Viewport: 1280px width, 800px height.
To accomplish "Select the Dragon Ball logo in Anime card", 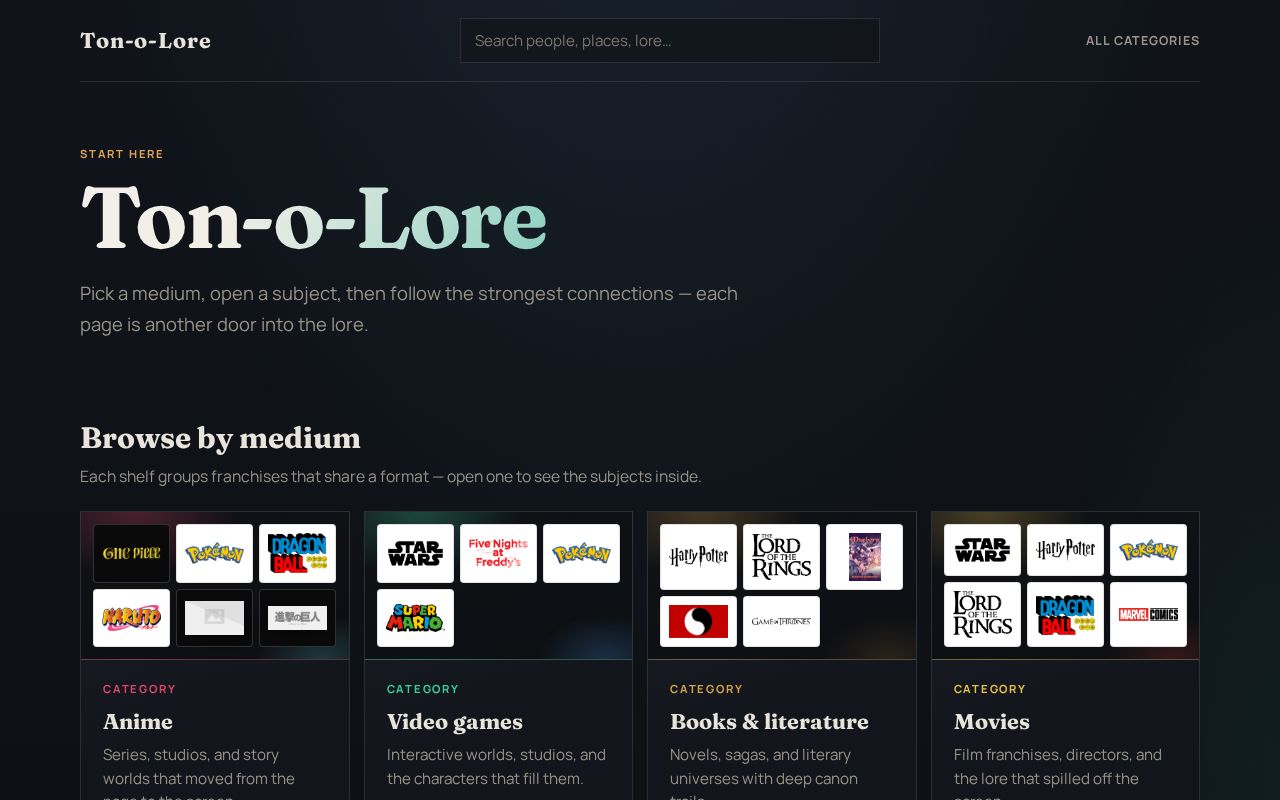I will (x=298, y=553).
